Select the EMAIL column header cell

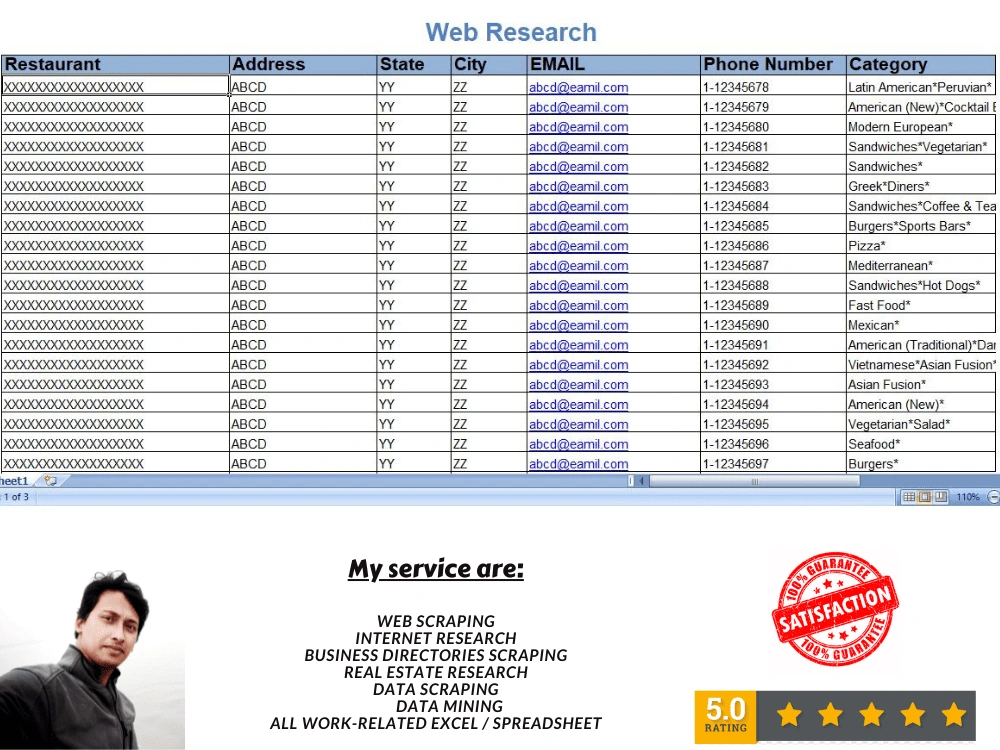[x=614, y=64]
